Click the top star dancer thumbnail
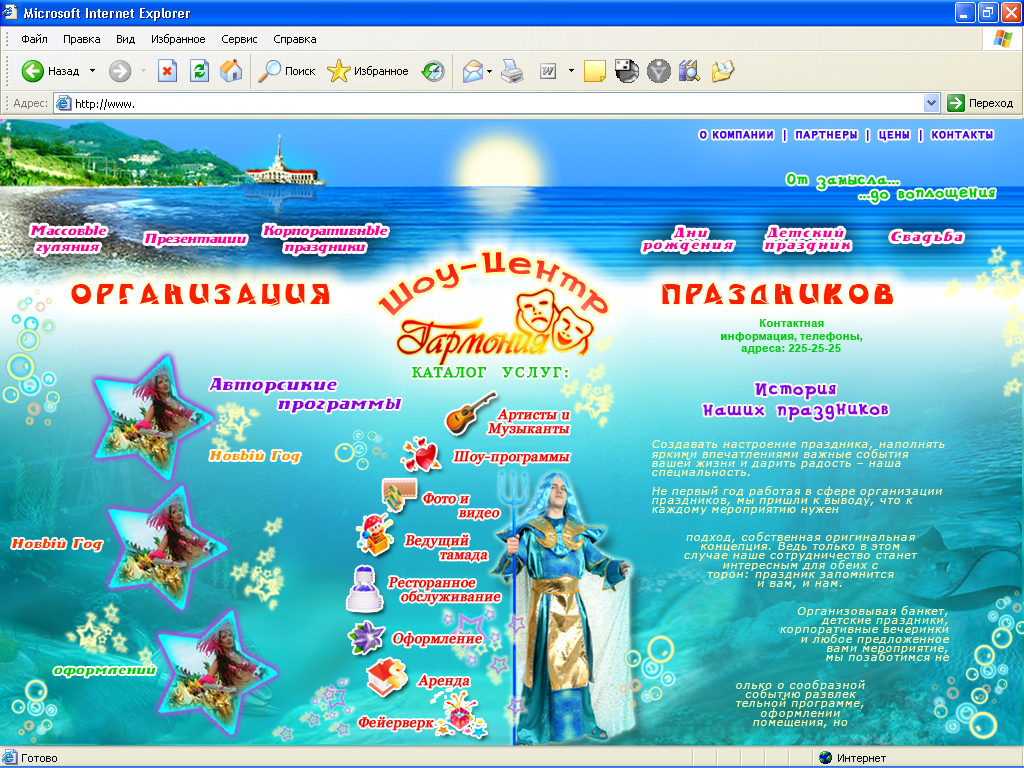Image resolution: width=1024 pixels, height=768 pixels. pos(152,418)
